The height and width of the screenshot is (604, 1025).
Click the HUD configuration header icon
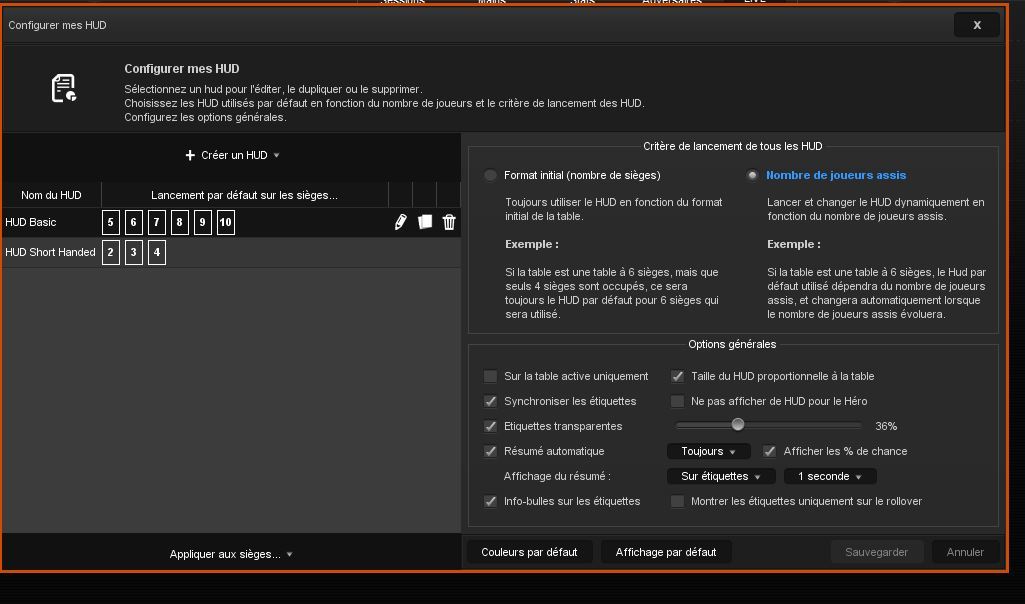click(64, 88)
